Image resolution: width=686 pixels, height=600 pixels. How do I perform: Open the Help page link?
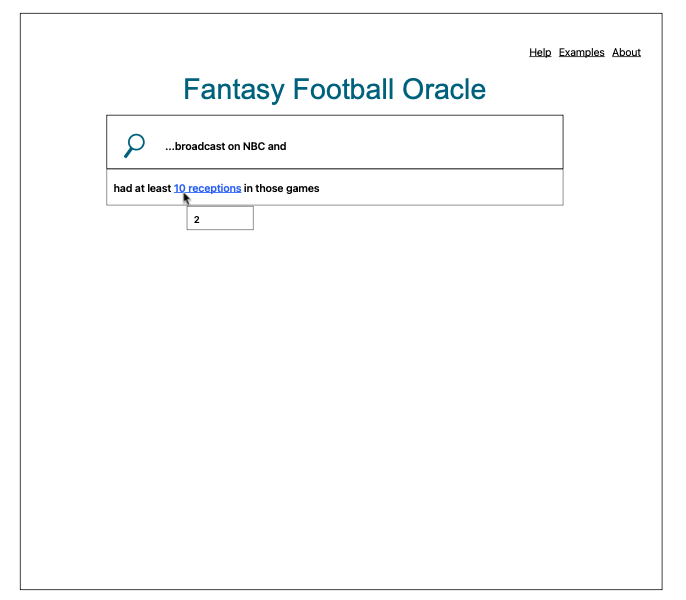pyautogui.click(x=540, y=52)
